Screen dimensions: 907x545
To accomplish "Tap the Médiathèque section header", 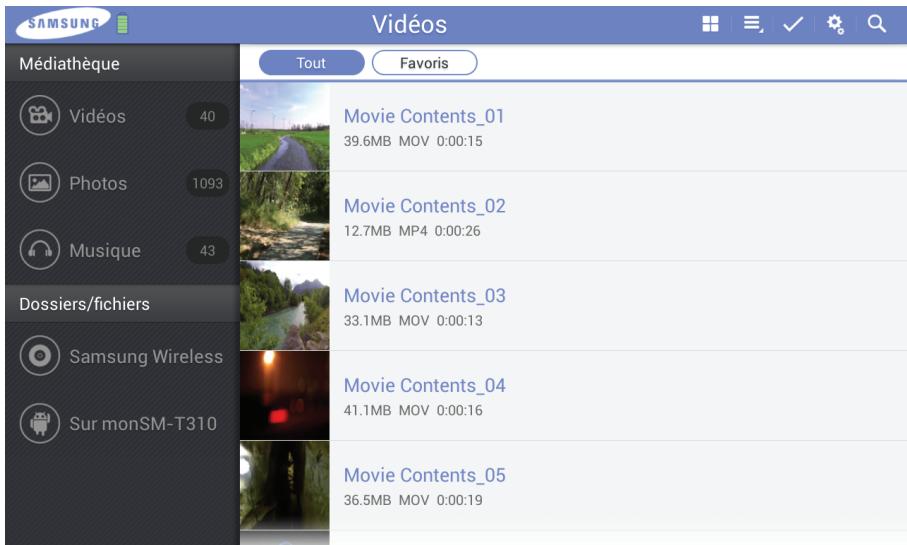I will (123, 63).
